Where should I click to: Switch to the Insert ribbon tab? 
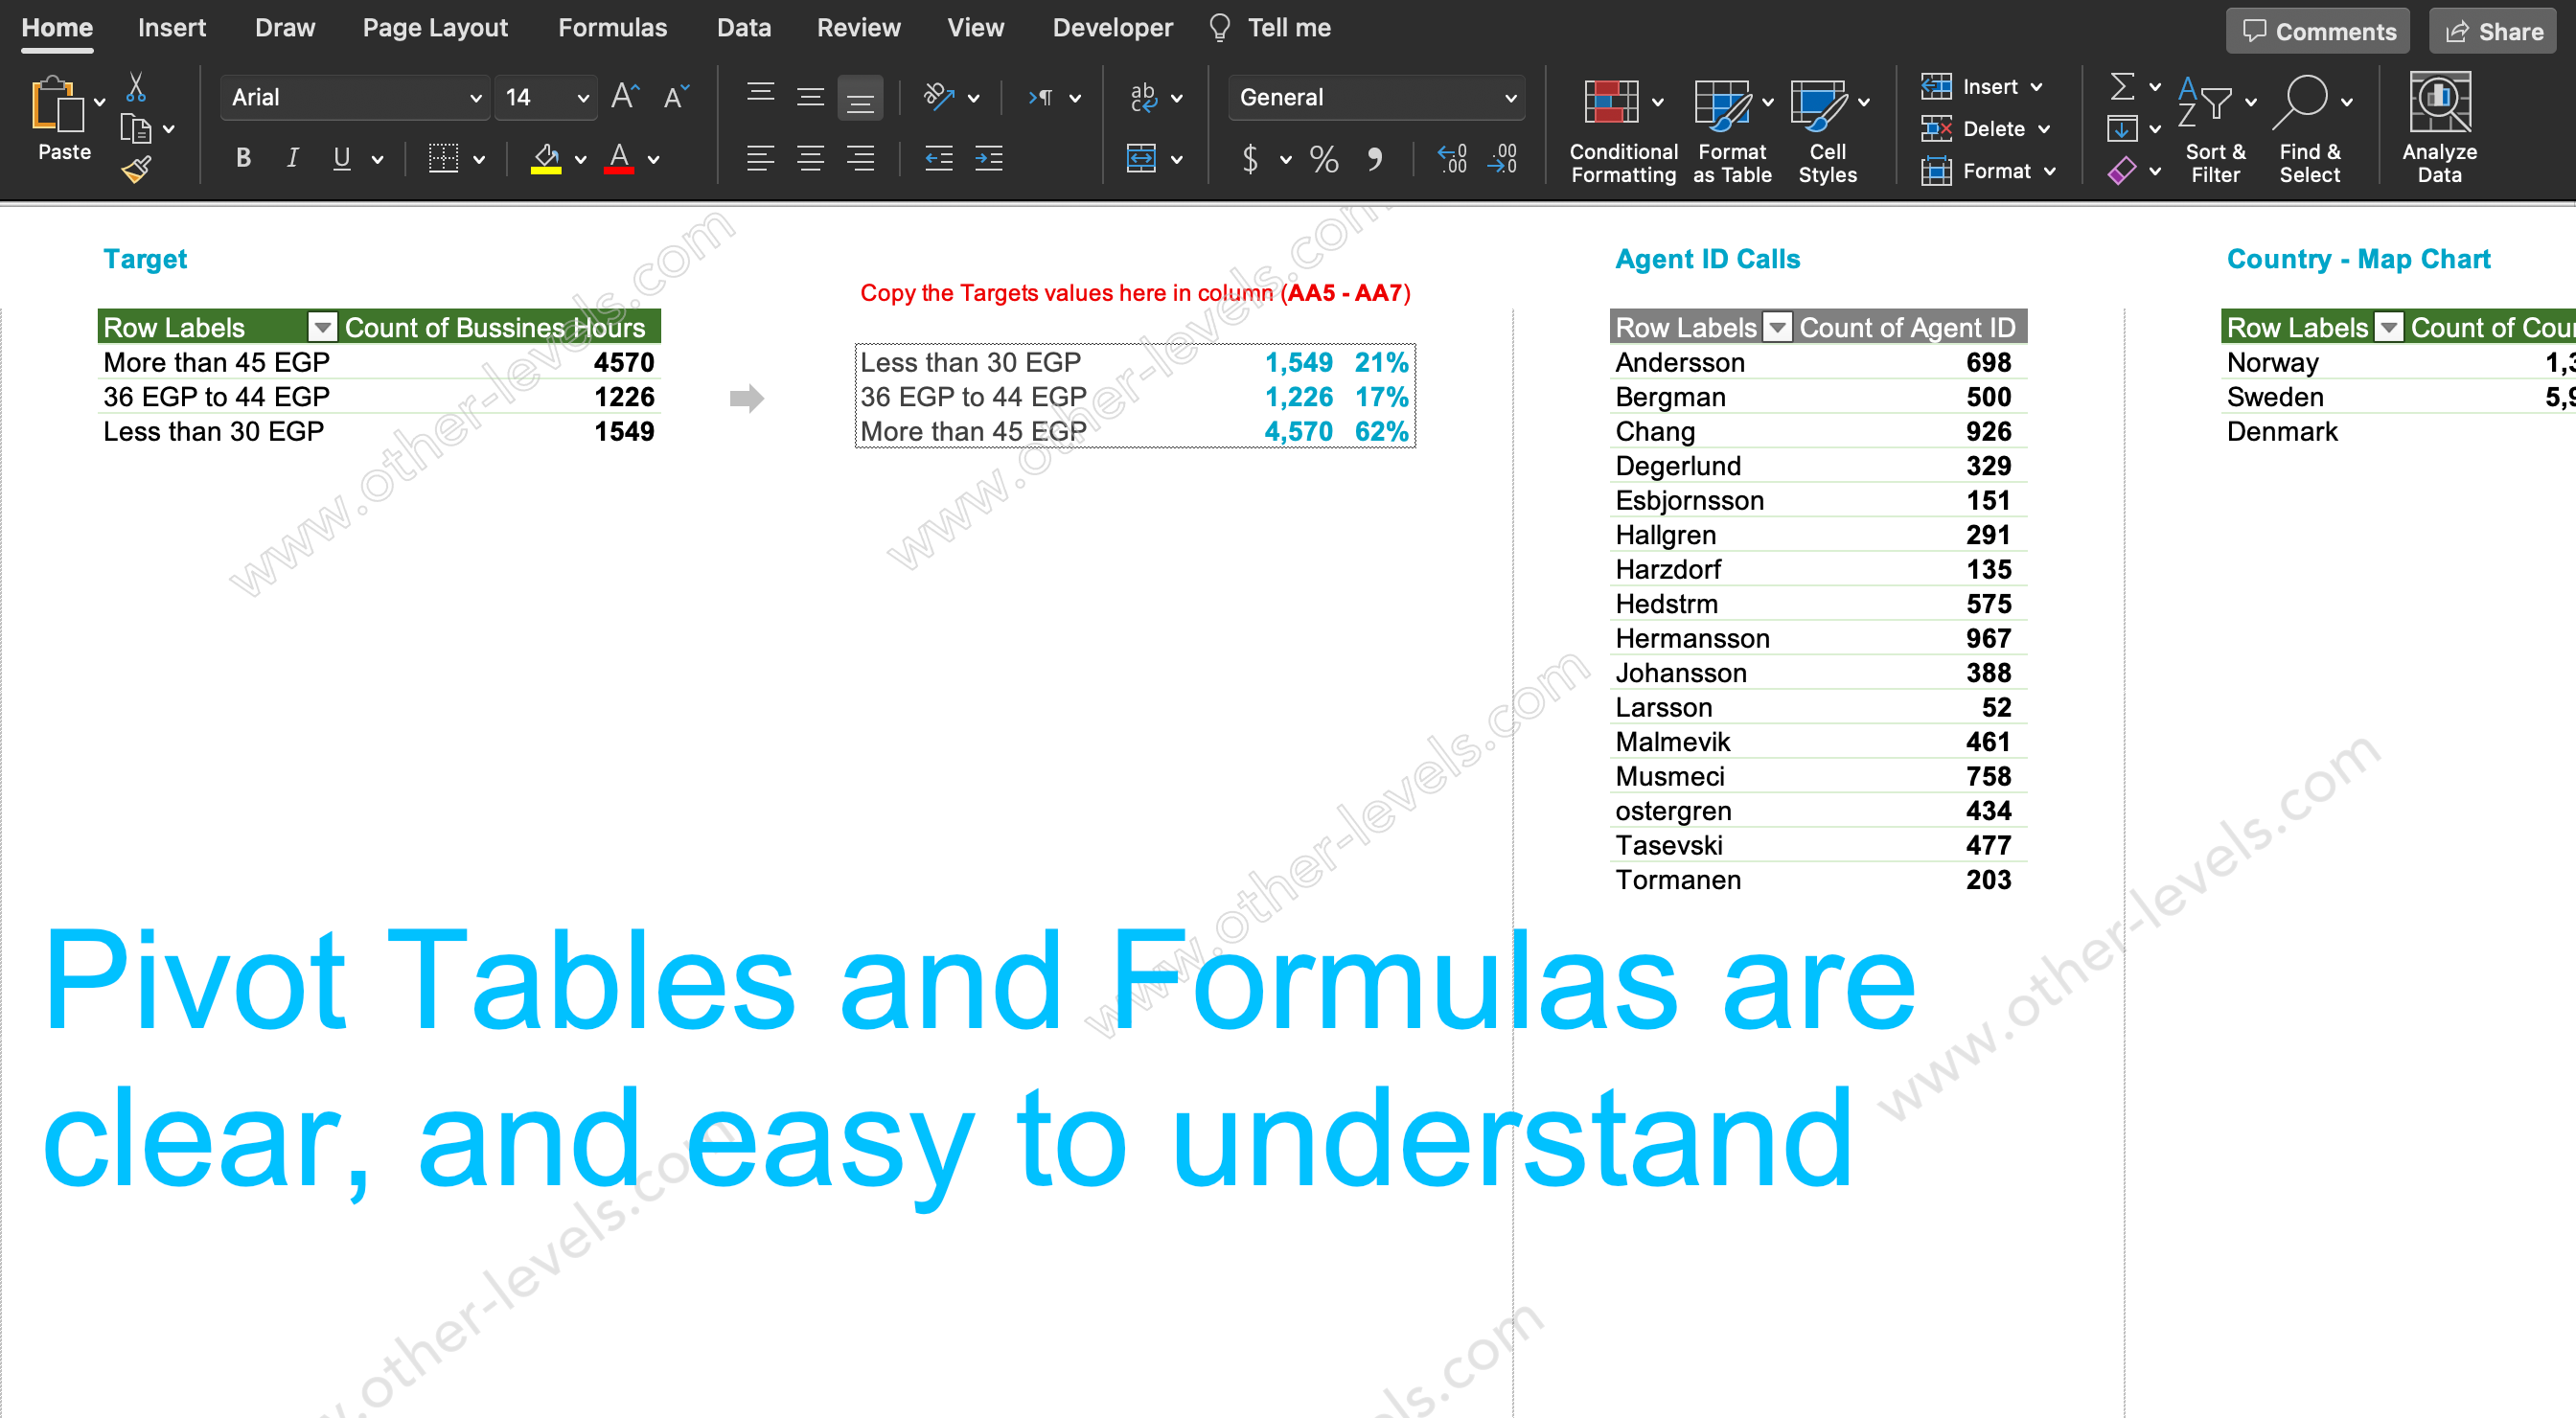click(171, 28)
